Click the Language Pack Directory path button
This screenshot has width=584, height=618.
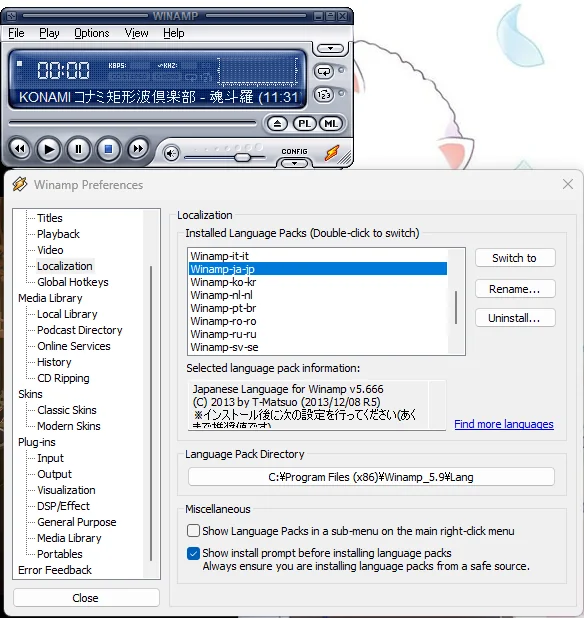(x=371, y=477)
